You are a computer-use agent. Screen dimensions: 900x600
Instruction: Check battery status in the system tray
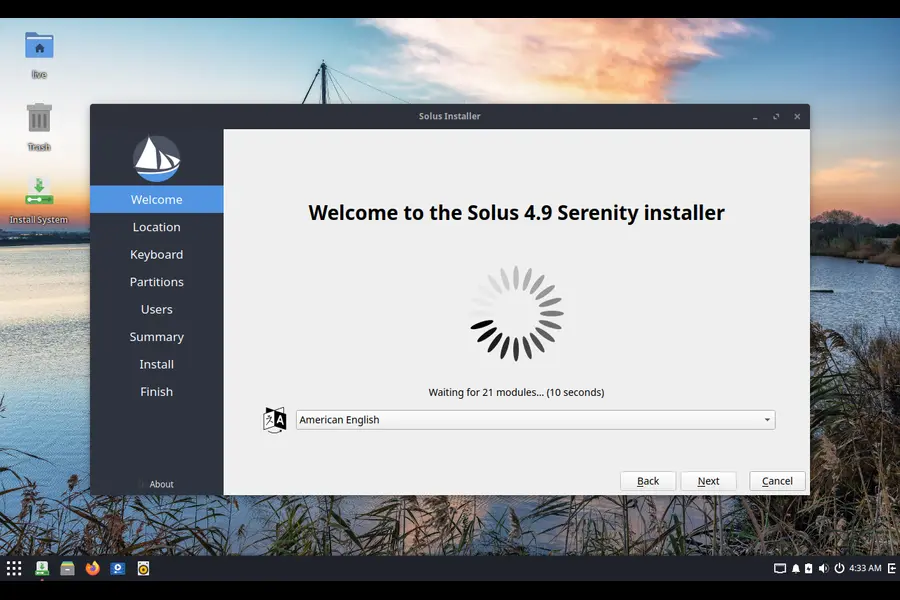point(809,568)
